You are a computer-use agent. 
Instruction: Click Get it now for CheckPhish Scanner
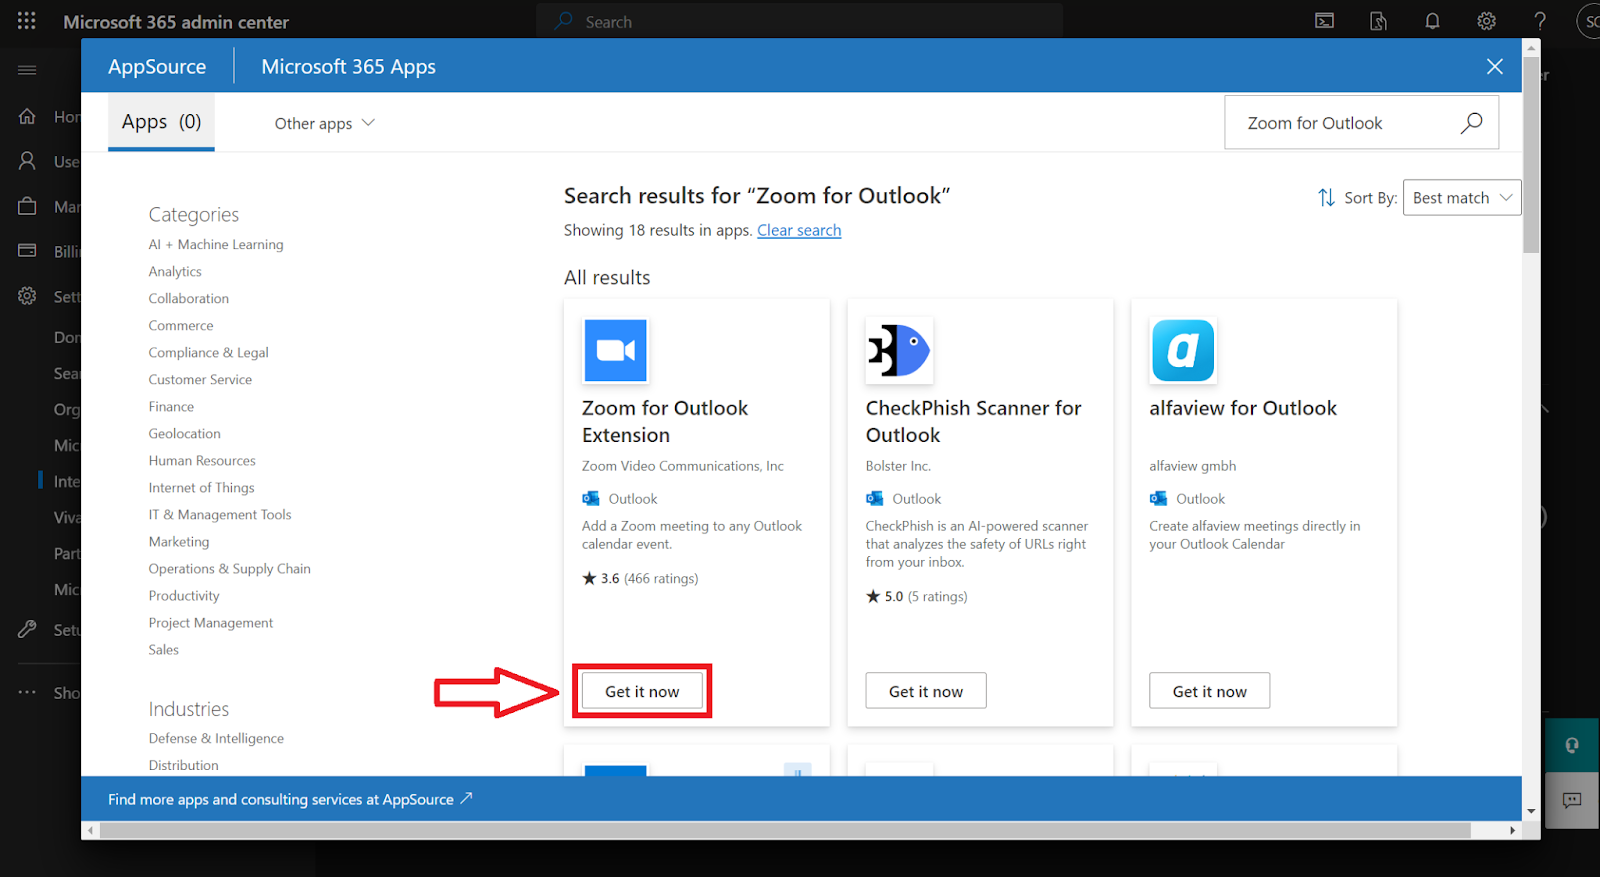926,691
